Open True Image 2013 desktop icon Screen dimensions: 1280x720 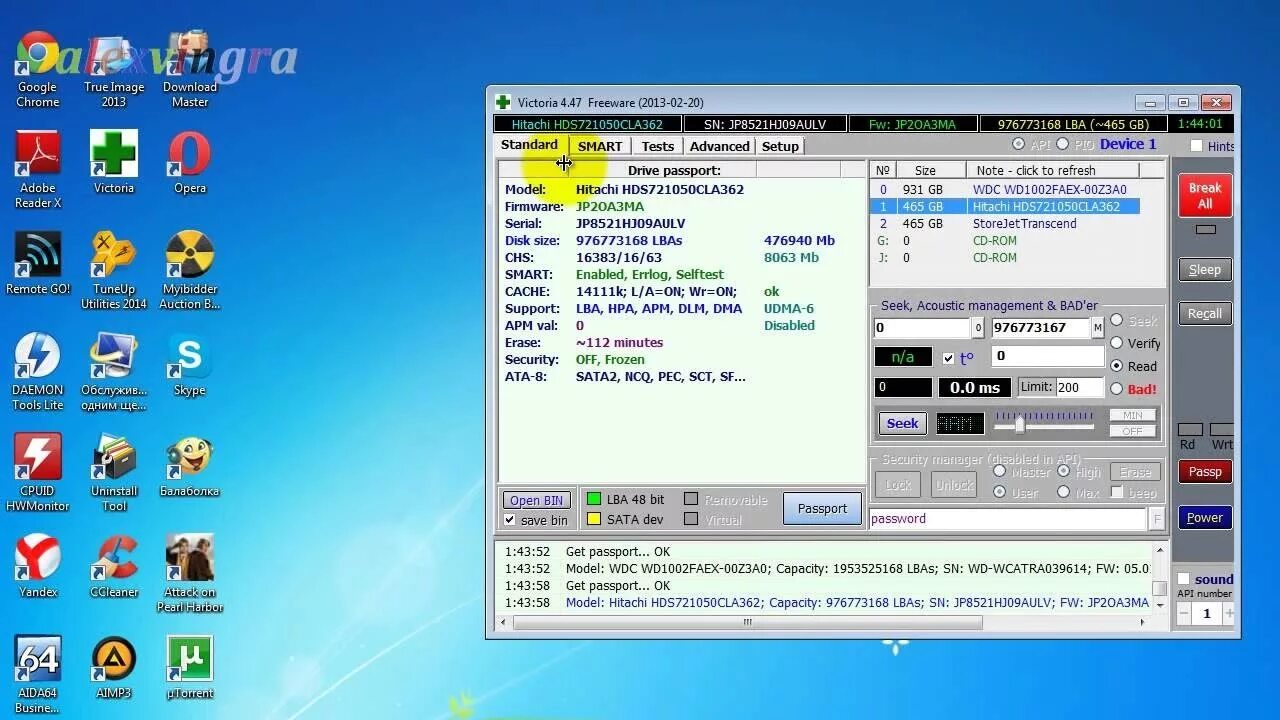pos(114,69)
